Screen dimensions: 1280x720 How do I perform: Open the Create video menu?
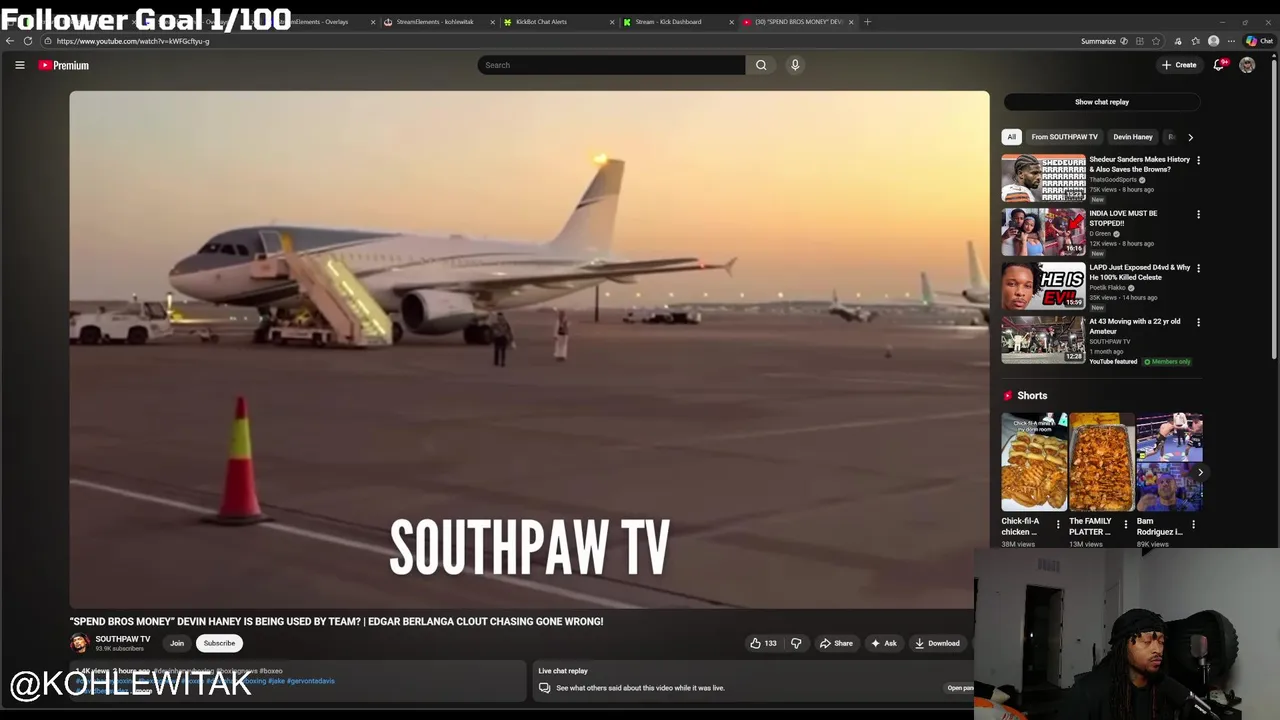[x=1179, y=65]
